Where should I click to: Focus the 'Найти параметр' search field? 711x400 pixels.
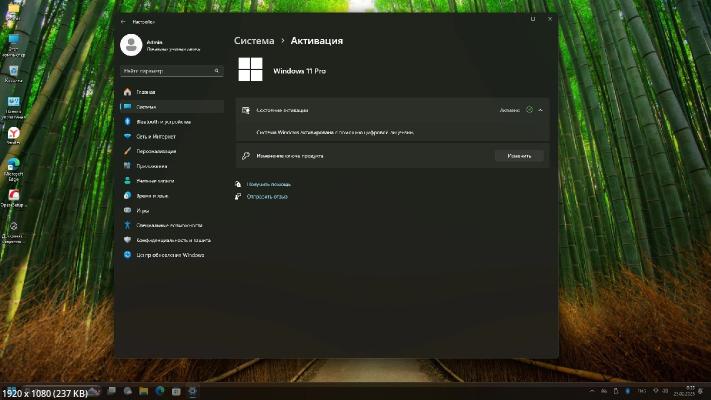[172, 71]
